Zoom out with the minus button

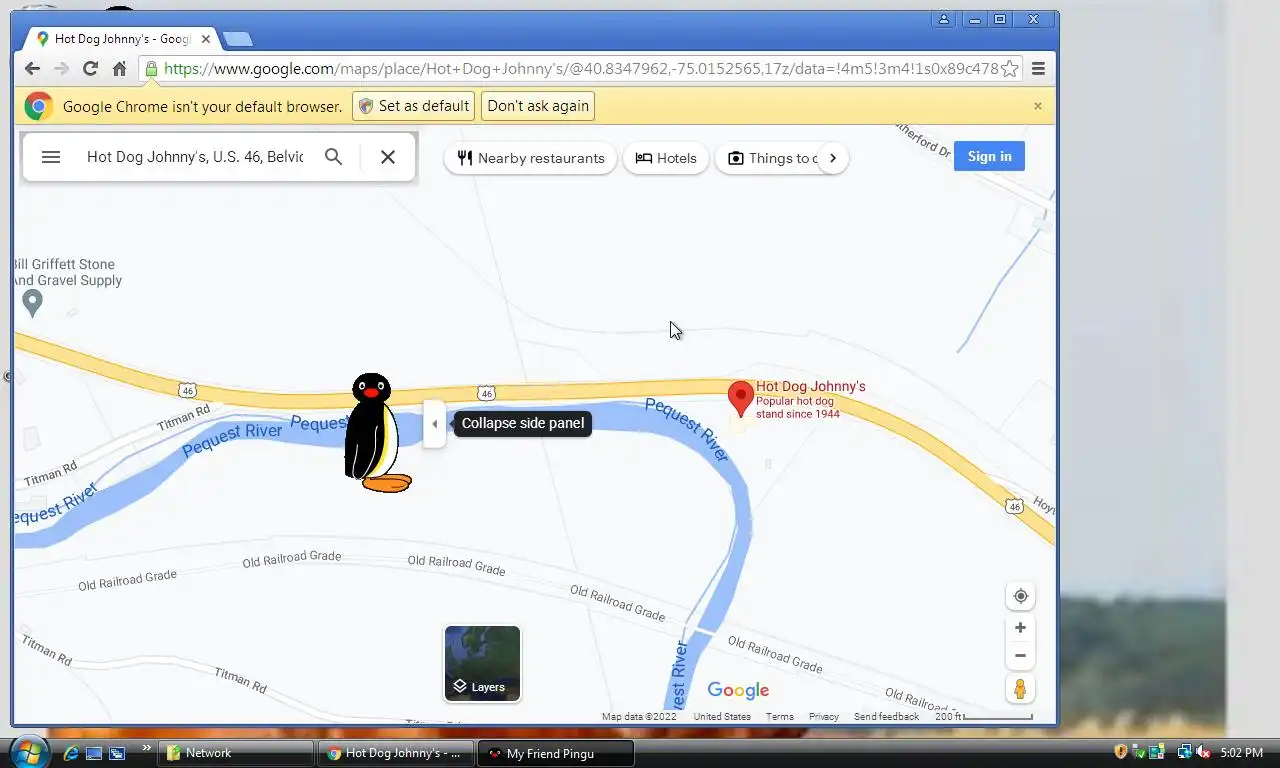pyautogui.click(x=1020, y=656)
